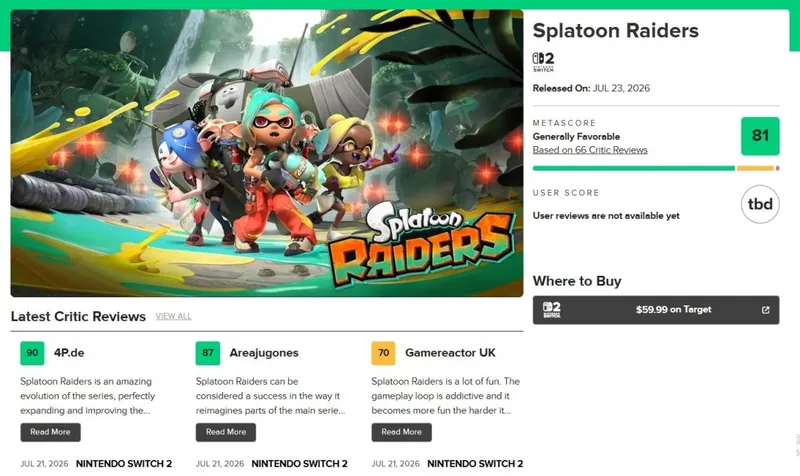The width and height of the screenshot is (800, 476).
Task: Open VIEW ALL critic reviews link
Action: pyautogui.click(x=173, y=316)
